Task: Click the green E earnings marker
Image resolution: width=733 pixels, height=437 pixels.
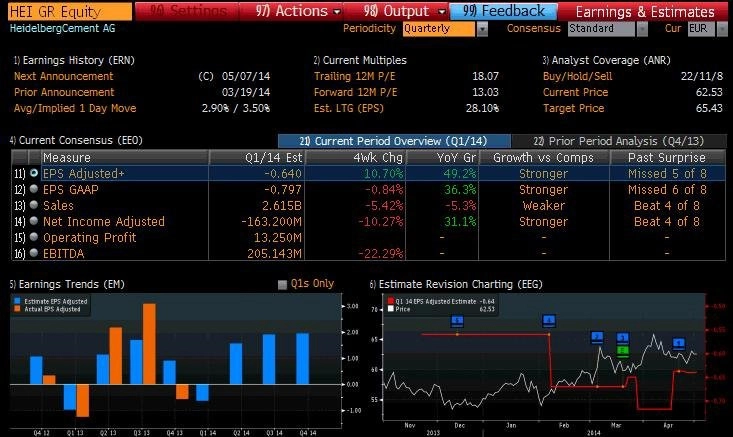Action: coord(622,351)
